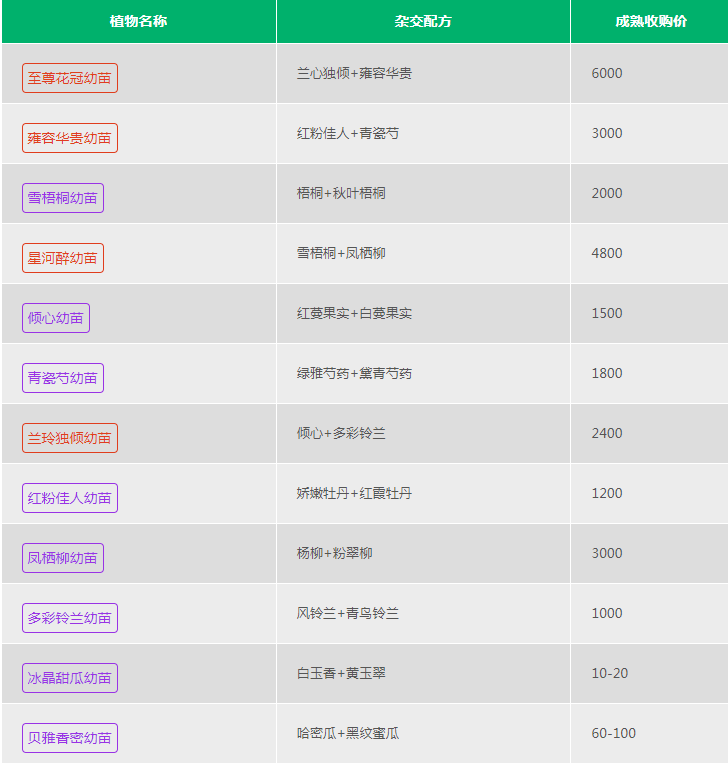Click the 青瓷芍幼苗 plant tag
Viewport: 728px width, 766px height.
pyautogui.click(x=63, y=378)
